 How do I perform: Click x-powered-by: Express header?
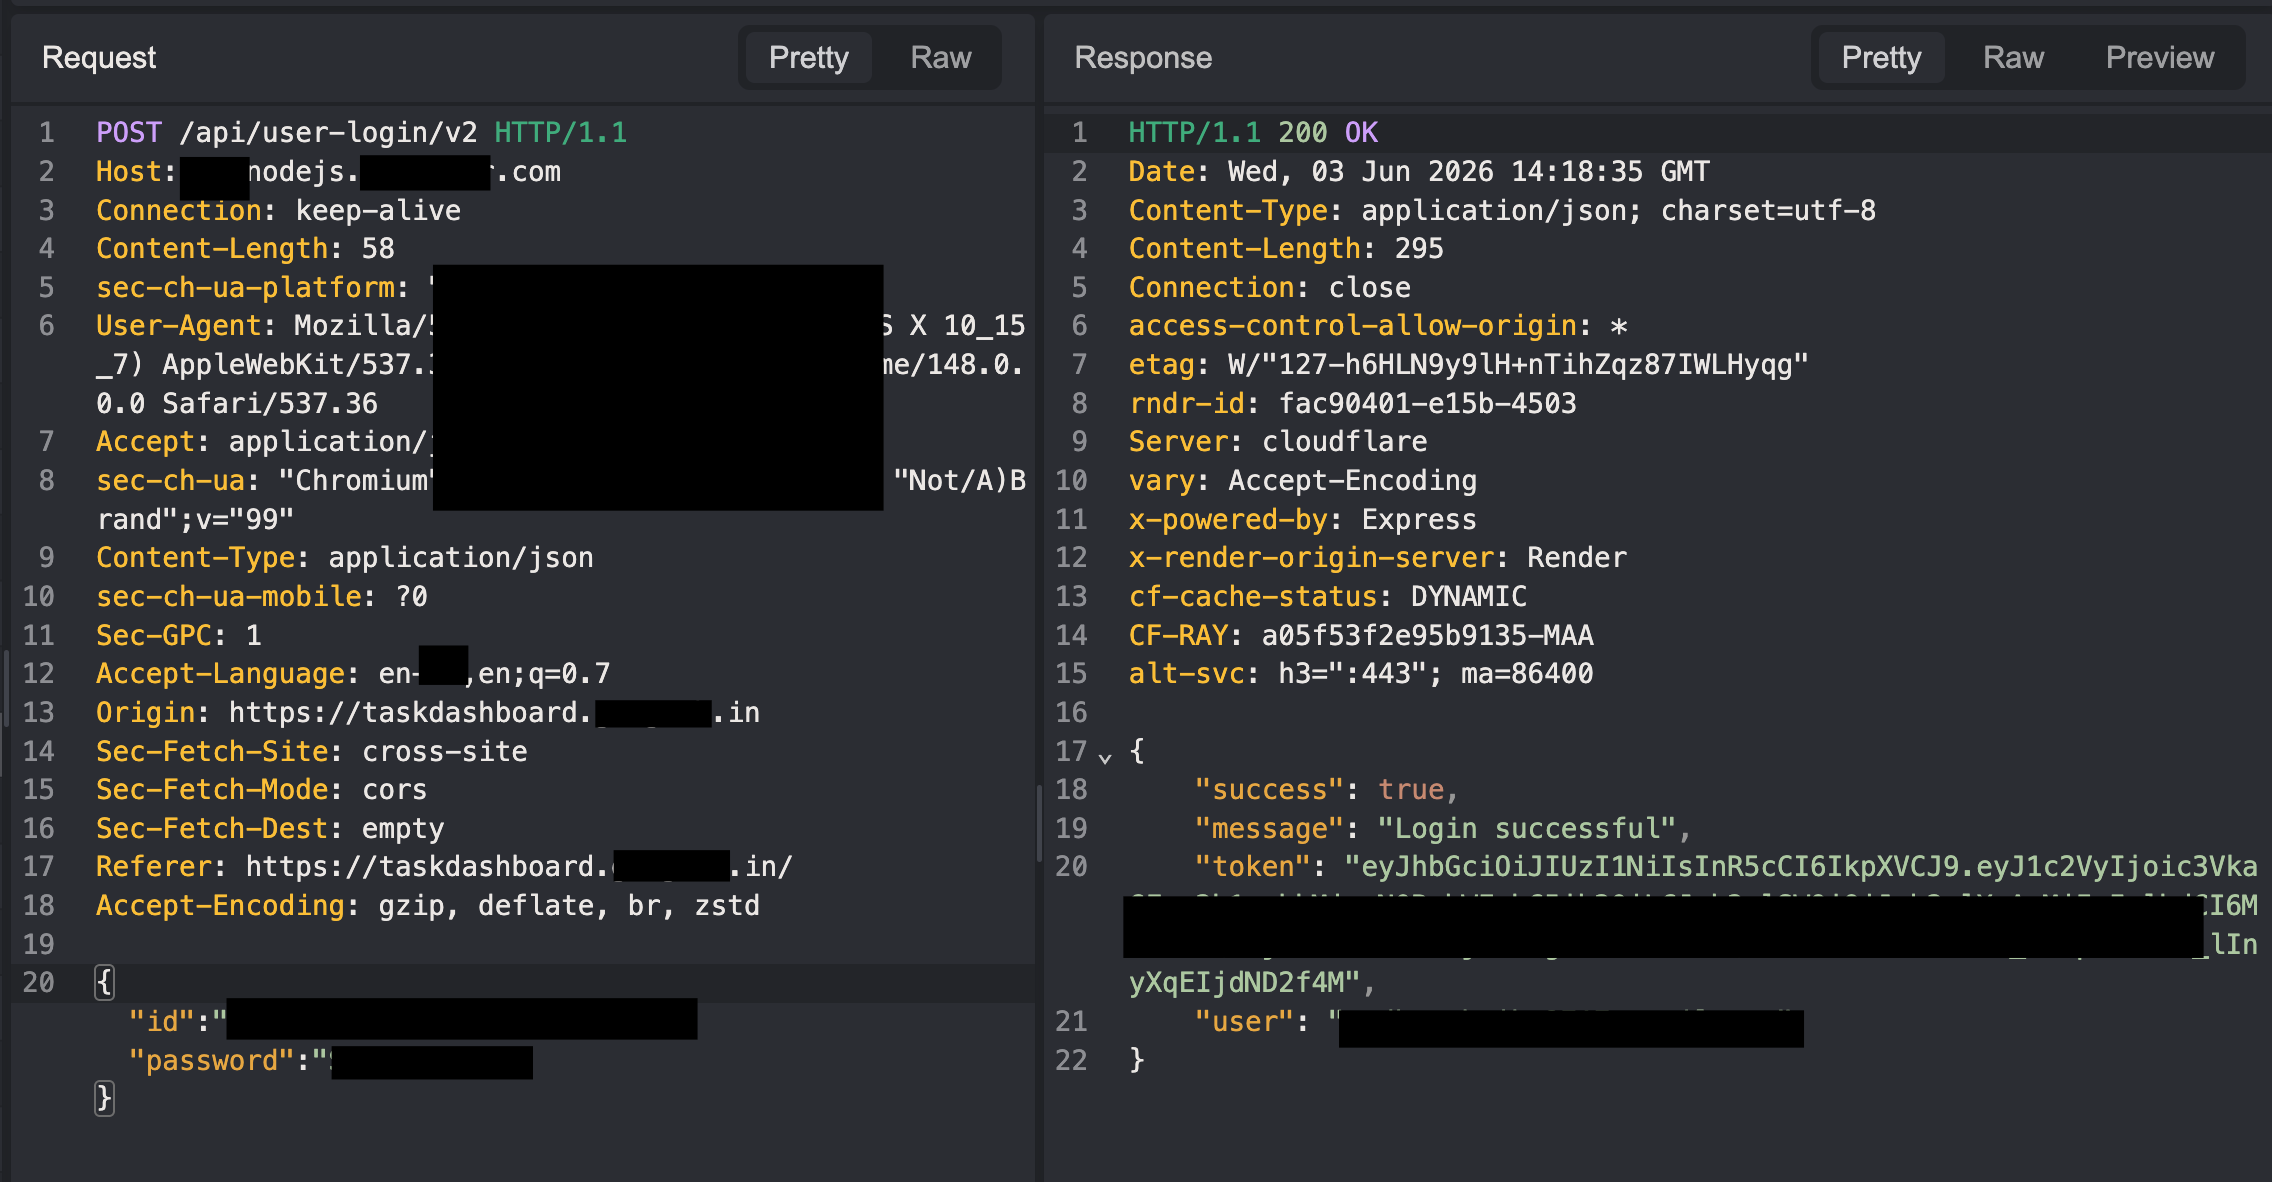(x=1303, y=520)
